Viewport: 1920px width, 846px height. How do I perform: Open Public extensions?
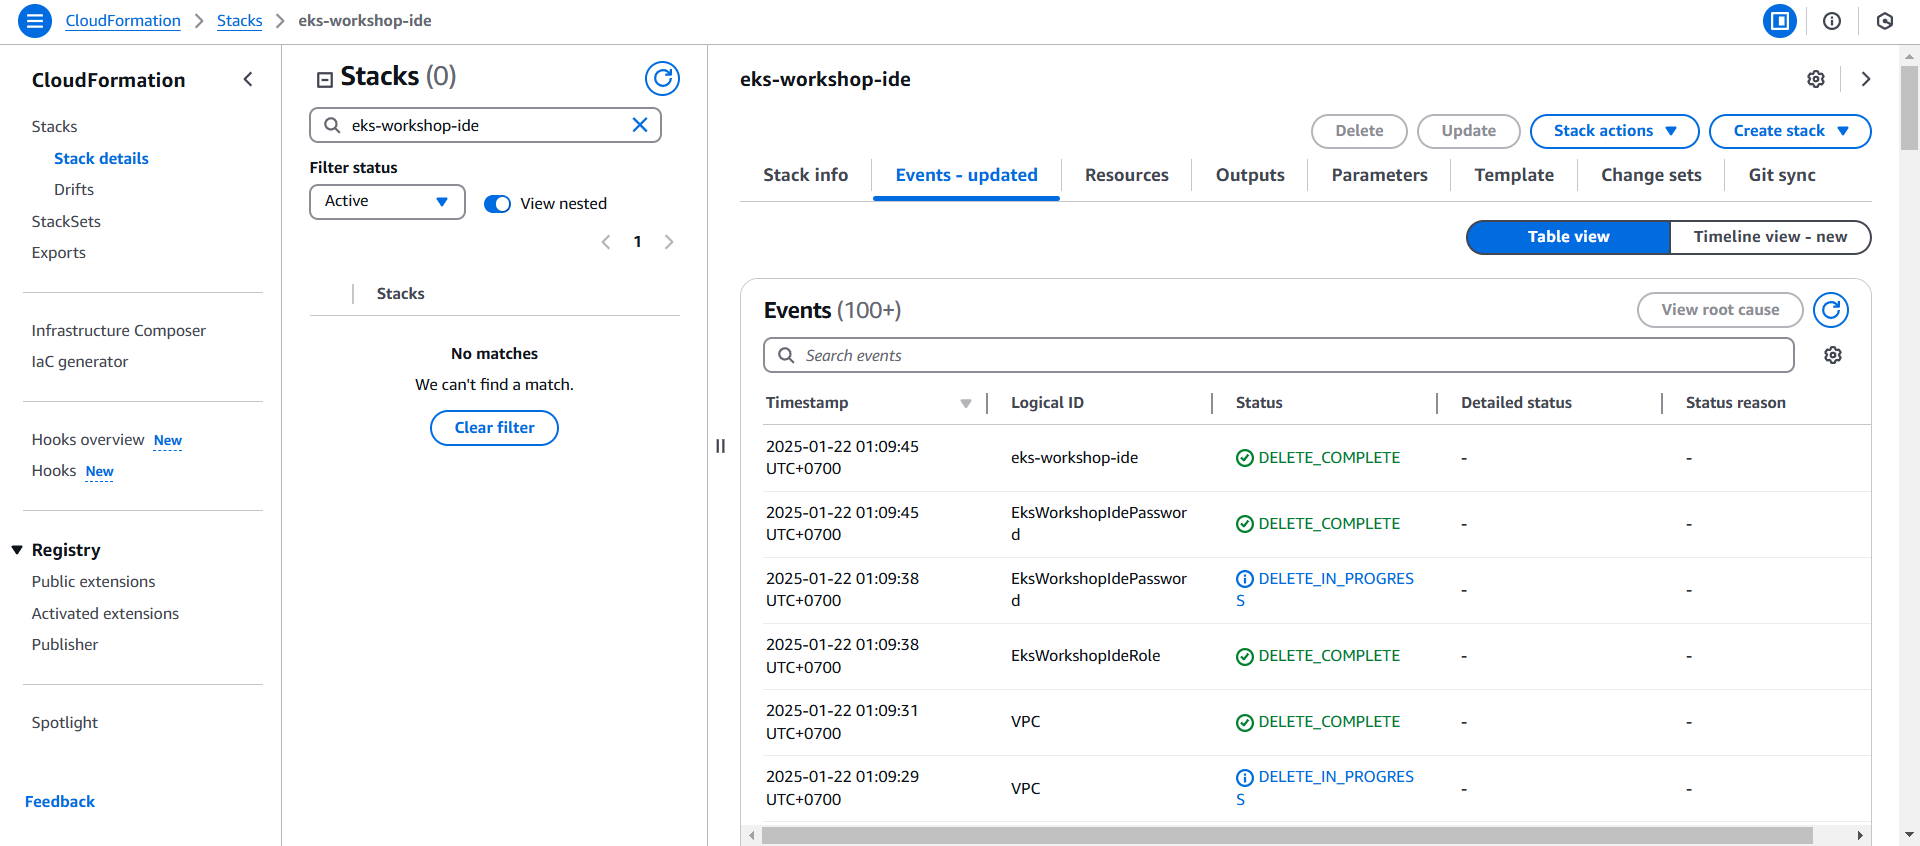coord(93,582)
